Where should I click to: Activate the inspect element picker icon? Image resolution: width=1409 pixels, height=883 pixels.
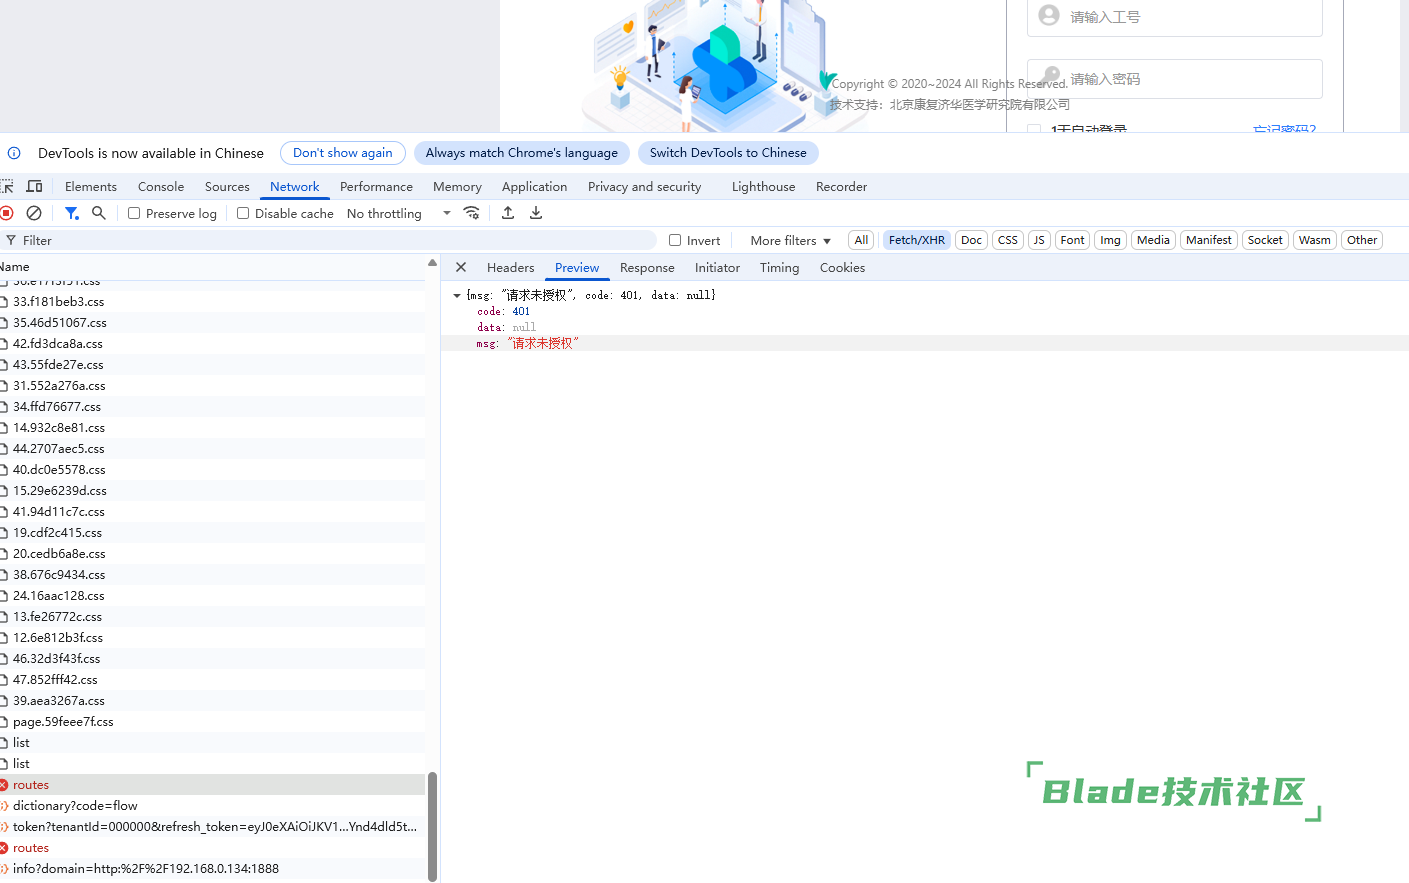click(7, 186)
